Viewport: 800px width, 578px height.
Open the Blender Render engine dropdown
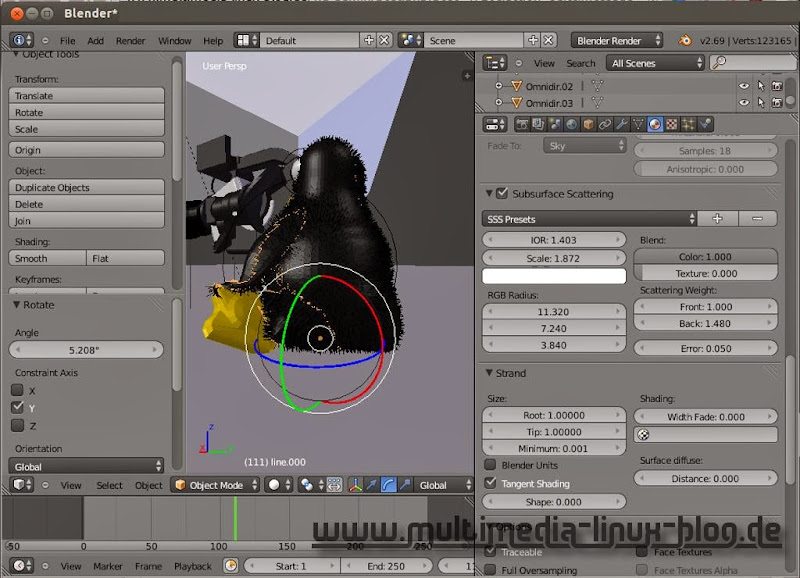click(617, 40)
